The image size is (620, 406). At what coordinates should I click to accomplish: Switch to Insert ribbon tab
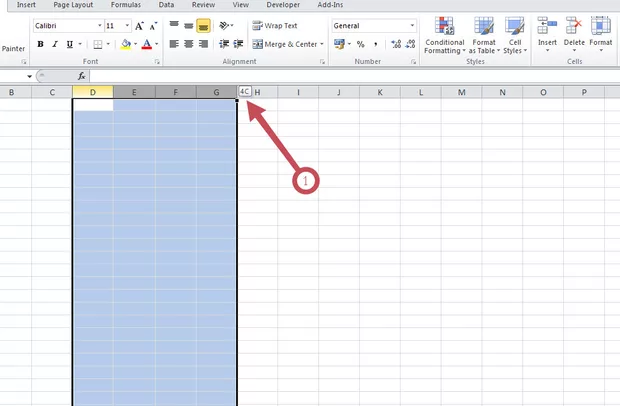pyautogui.click(x=26, y=5)
